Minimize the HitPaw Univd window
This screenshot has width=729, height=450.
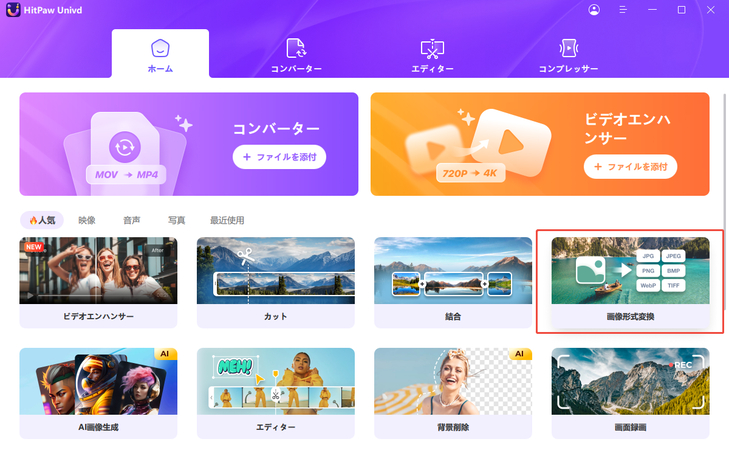[x=652, y=10]
